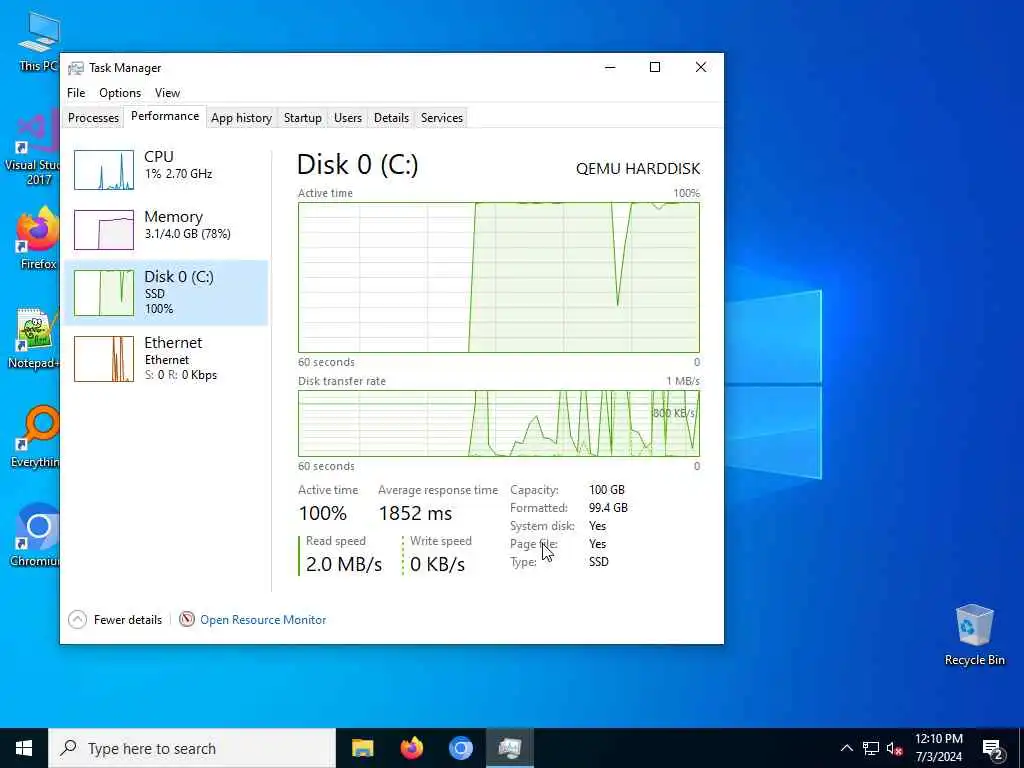Click the 100 GB capacity value
The image size is (1024, 768).
(607, 490)
